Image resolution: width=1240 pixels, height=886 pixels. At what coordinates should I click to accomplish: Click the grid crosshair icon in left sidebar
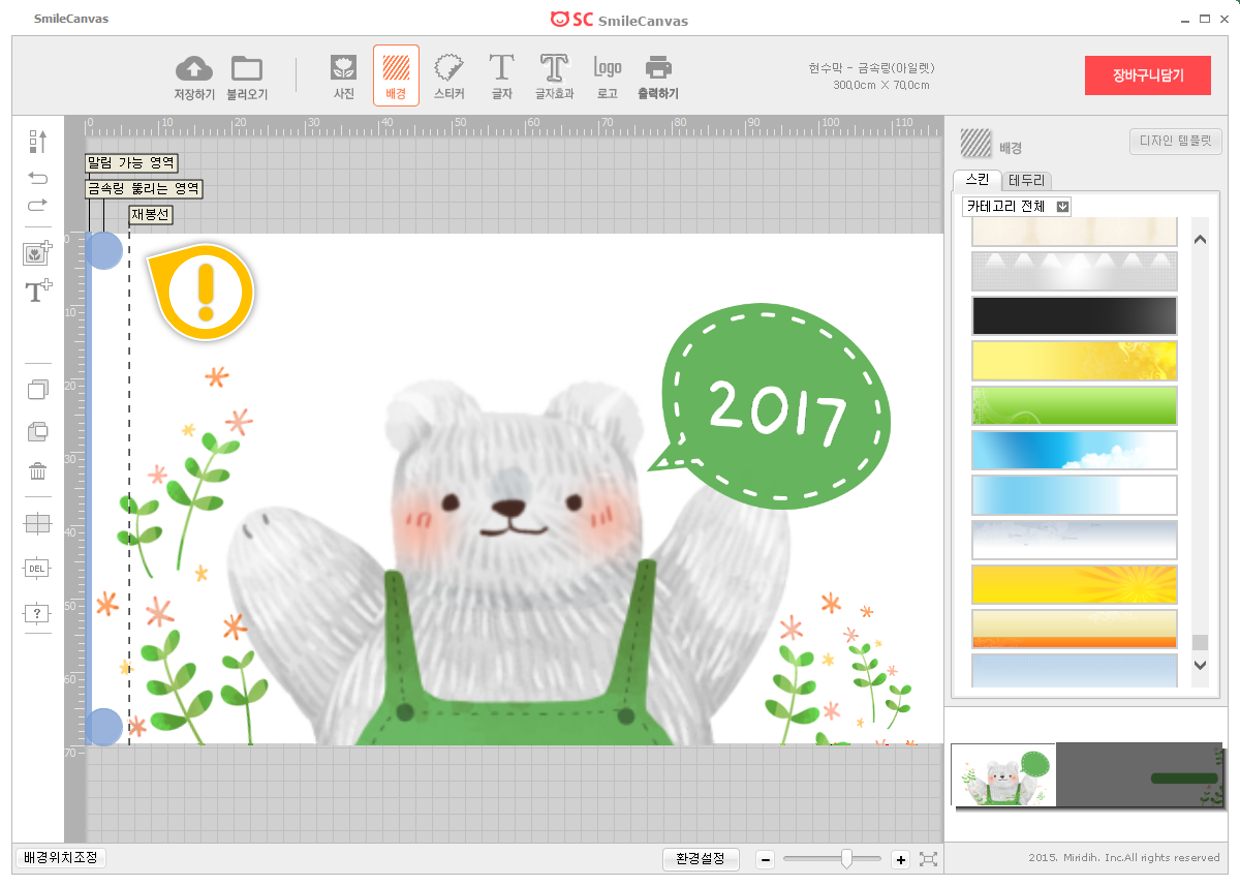coord(37,524)
